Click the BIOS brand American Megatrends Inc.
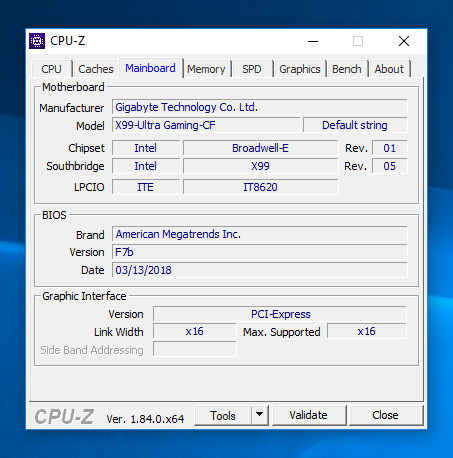 (259, 234)
